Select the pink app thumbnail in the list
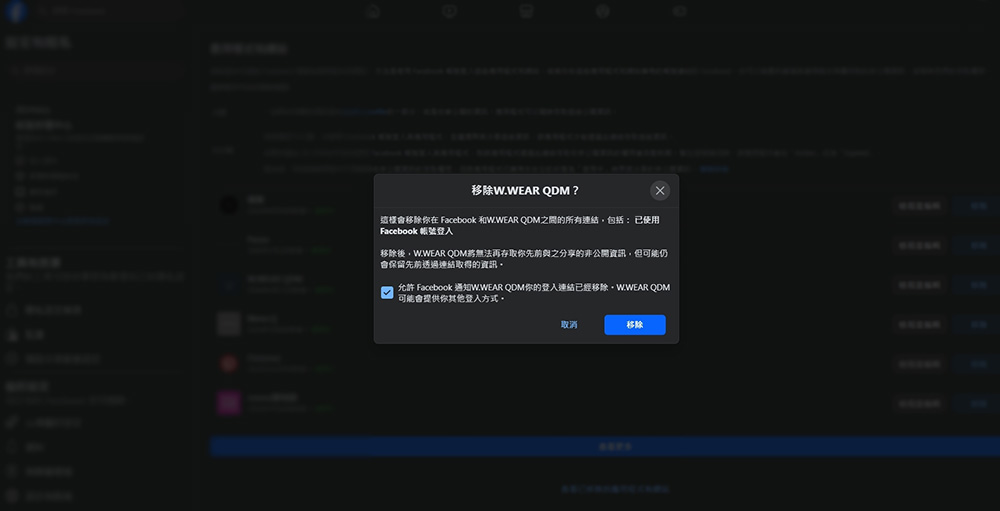The width and height of the screenshot is (1000, 511). (x=229, y=403)
